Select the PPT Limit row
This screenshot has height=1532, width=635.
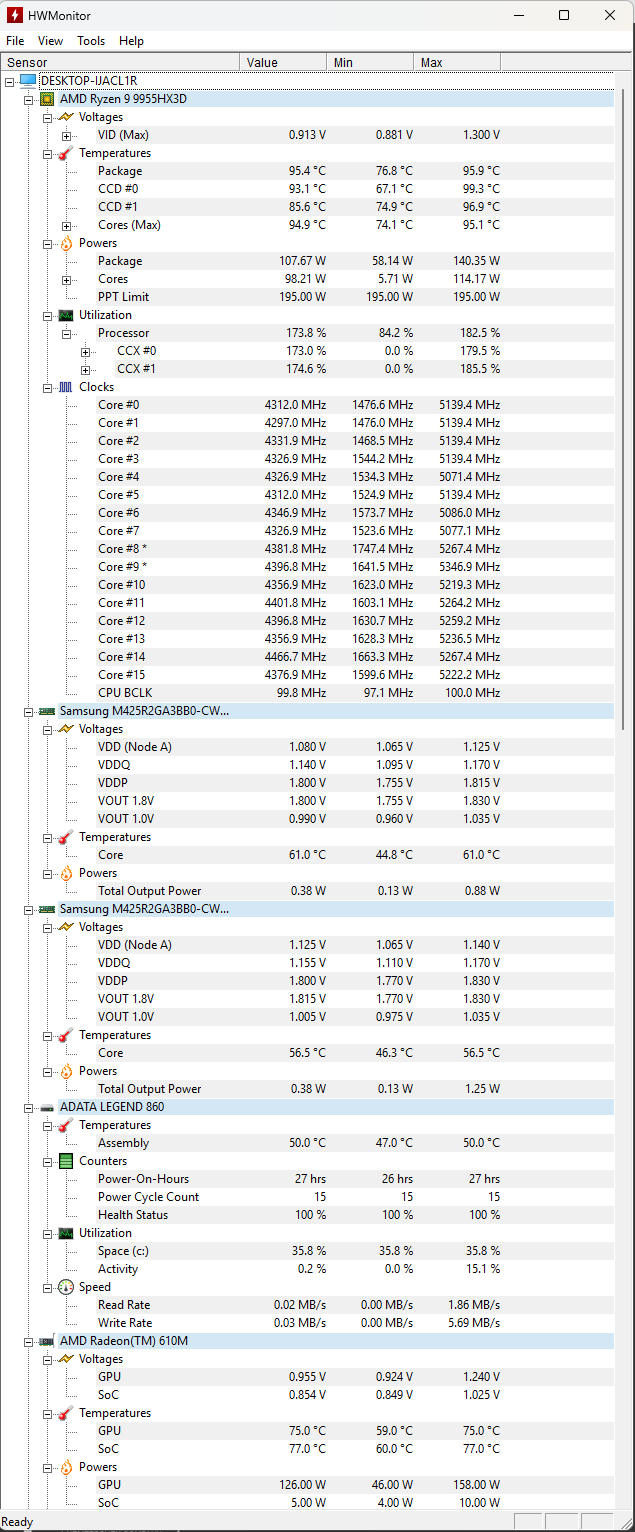coord(307,297)
